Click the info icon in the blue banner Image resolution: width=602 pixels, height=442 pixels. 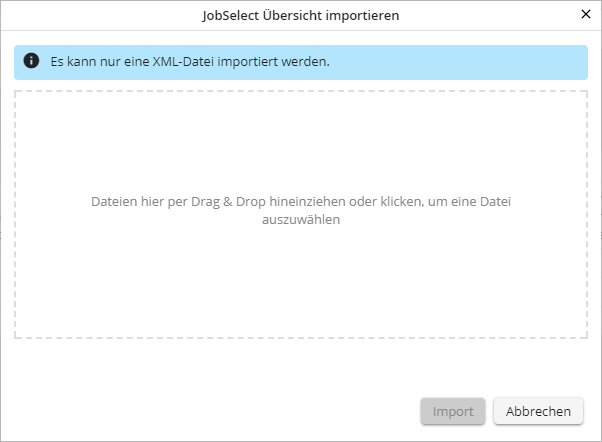[31, 61]
